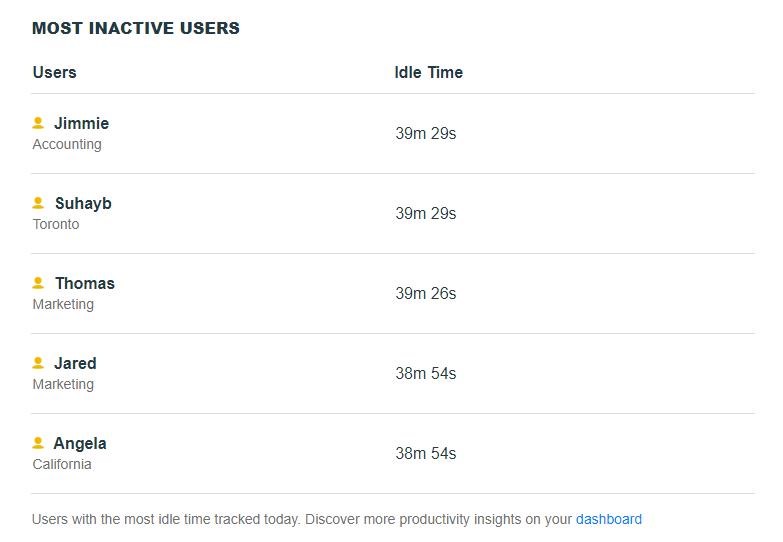Click the Idle Time column header

(x=428, y=72)
